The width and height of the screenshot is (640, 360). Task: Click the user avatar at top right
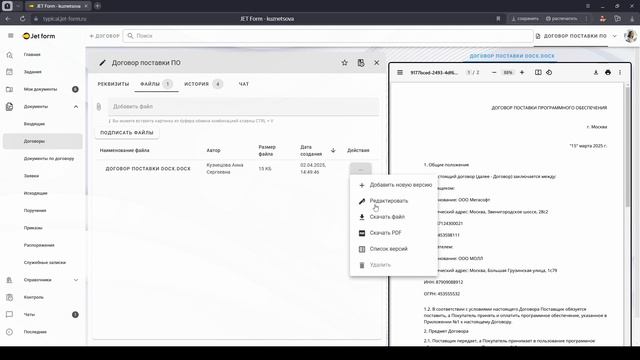pos(631,36)
